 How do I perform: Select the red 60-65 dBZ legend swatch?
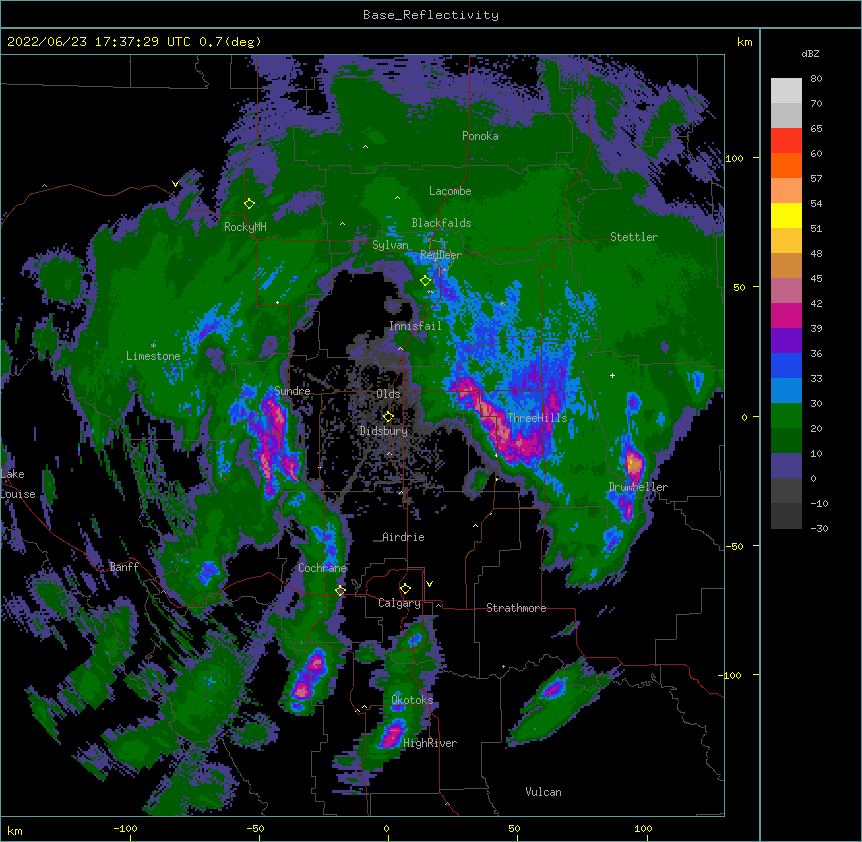click(x=786, y=140)
